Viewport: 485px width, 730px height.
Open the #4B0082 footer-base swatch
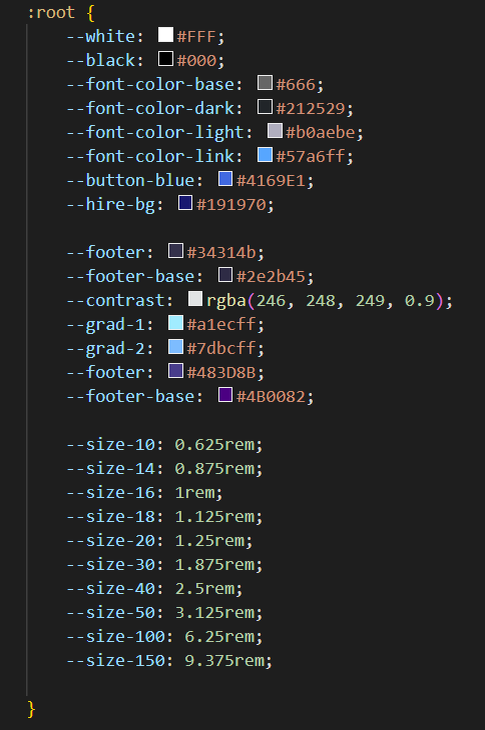tap(225, 394)
